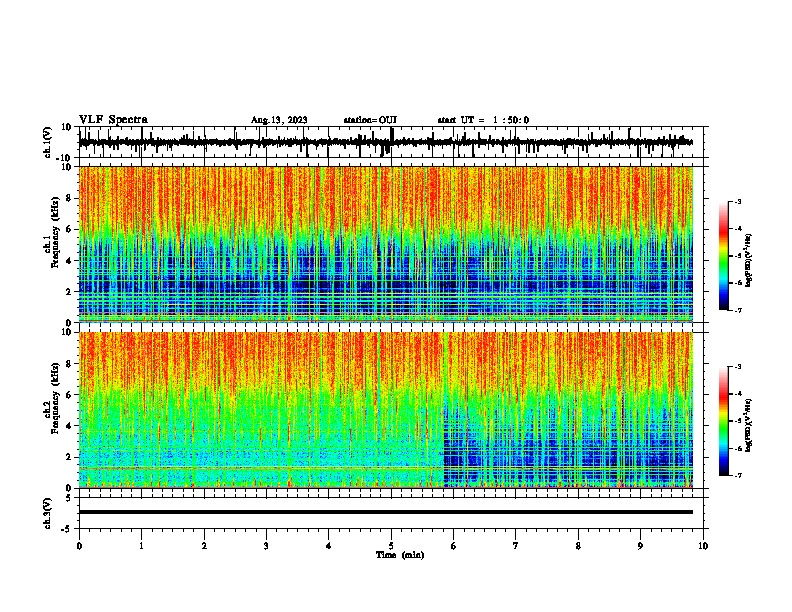Click the "8" kHz tick on ch.1 frequency axis
792x612 pixels.
(x=69, y=198)
